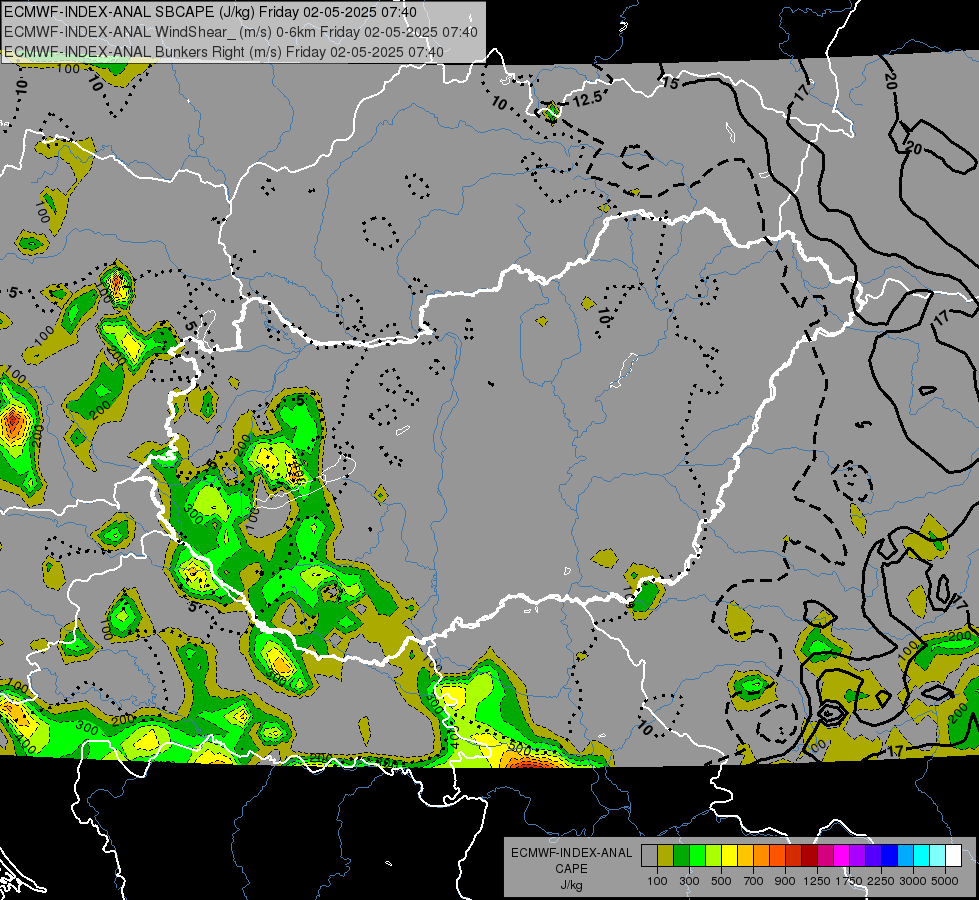Select the dark green legend swatch

click(x=681, y=855)
